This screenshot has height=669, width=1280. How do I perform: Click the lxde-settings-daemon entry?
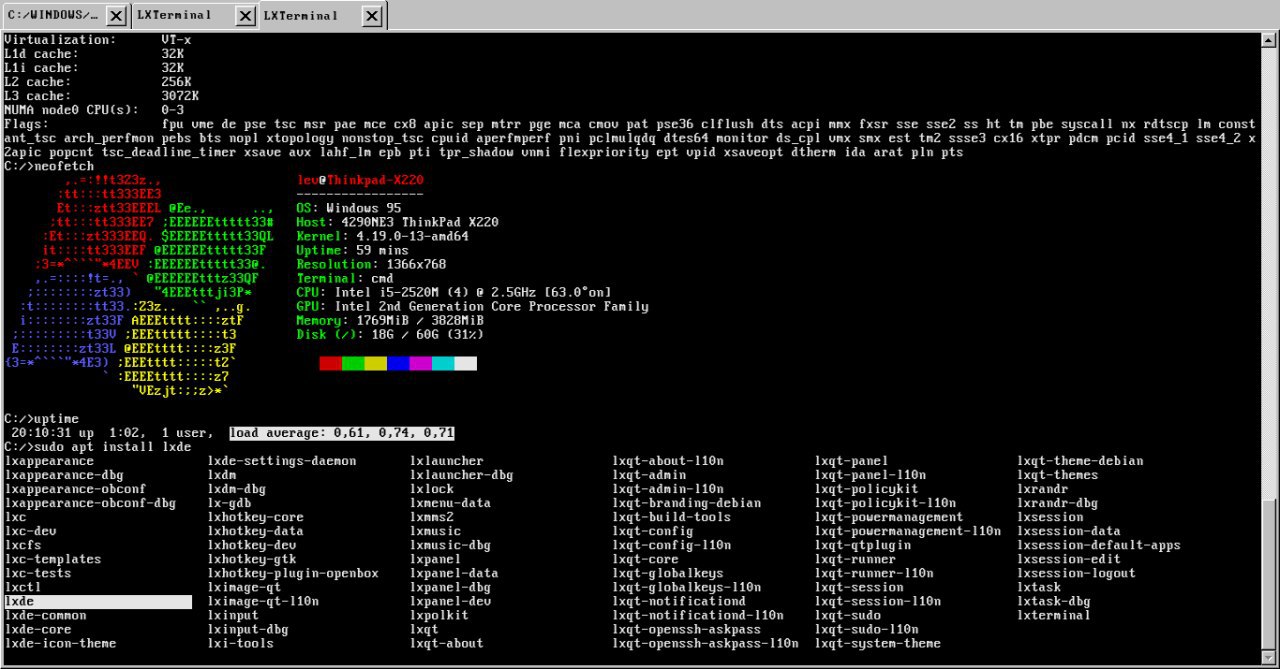pyautogui.click(x=282, y=461)
